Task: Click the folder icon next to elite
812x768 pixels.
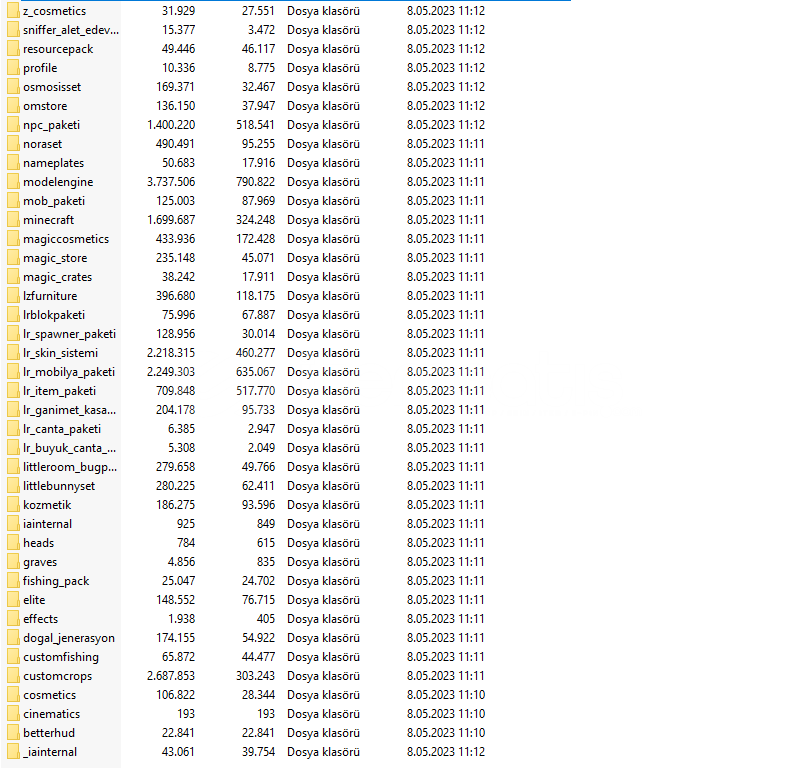Action: click(13, 600)
